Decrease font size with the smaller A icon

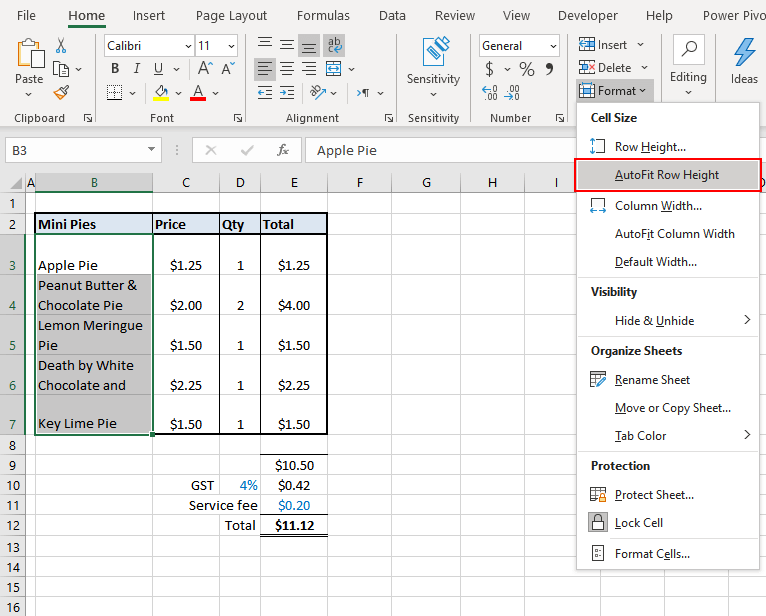(228, 68)
